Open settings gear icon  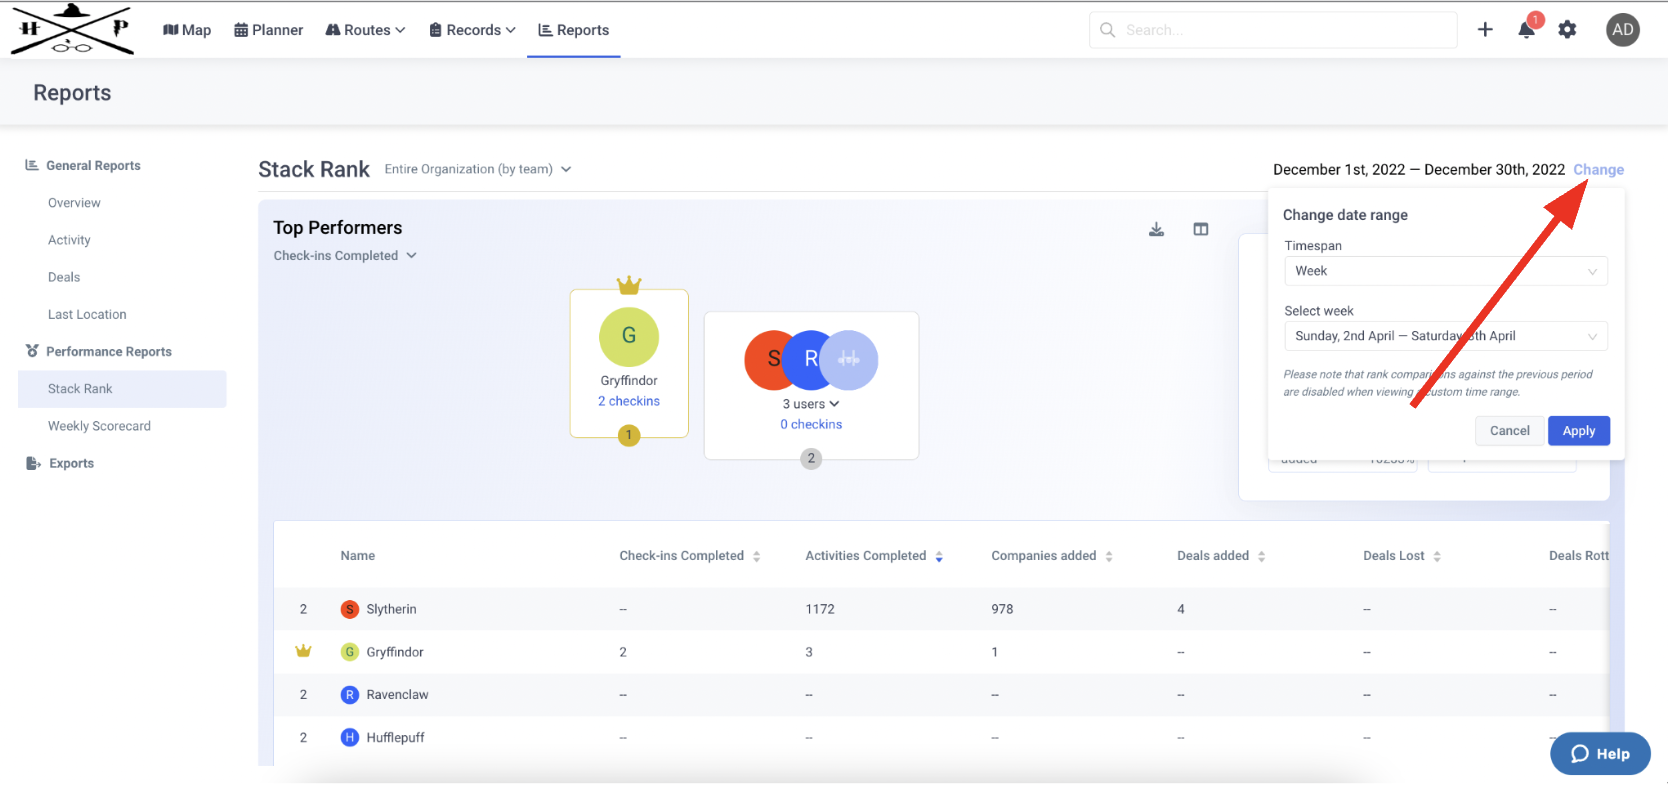[x=1568, y=30]
